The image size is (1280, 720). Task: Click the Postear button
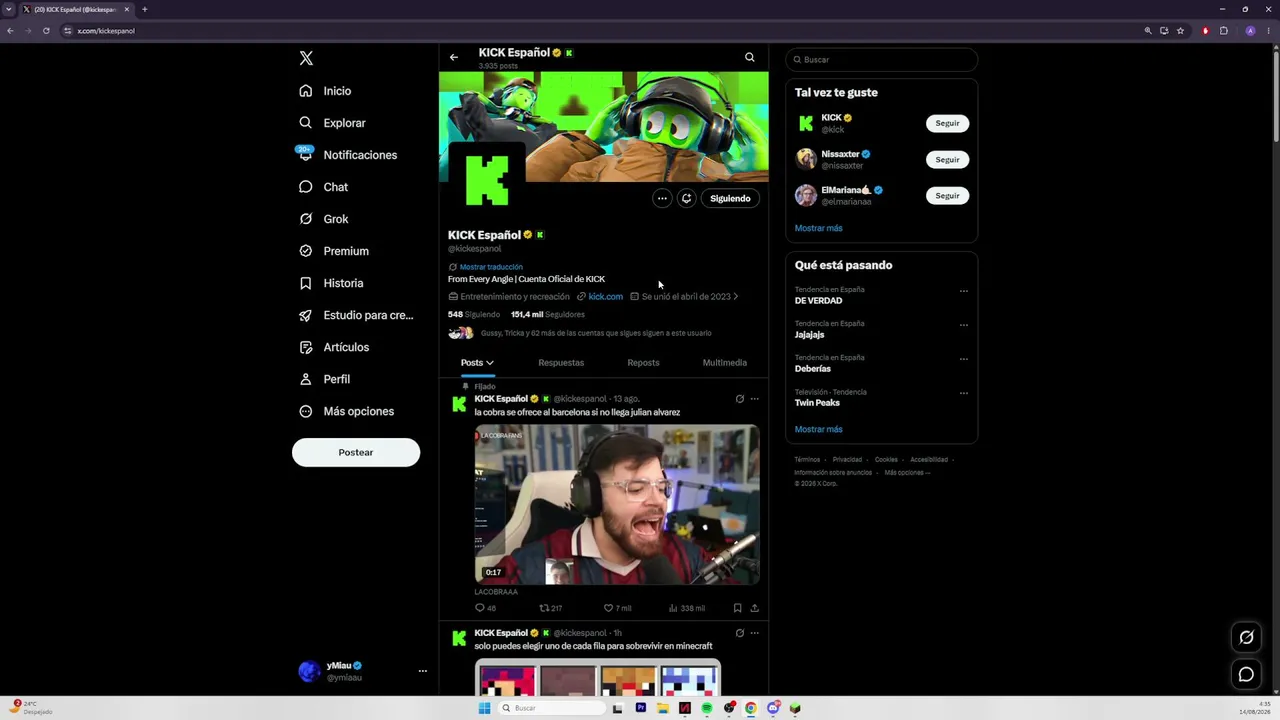click(x=356, y=452)
